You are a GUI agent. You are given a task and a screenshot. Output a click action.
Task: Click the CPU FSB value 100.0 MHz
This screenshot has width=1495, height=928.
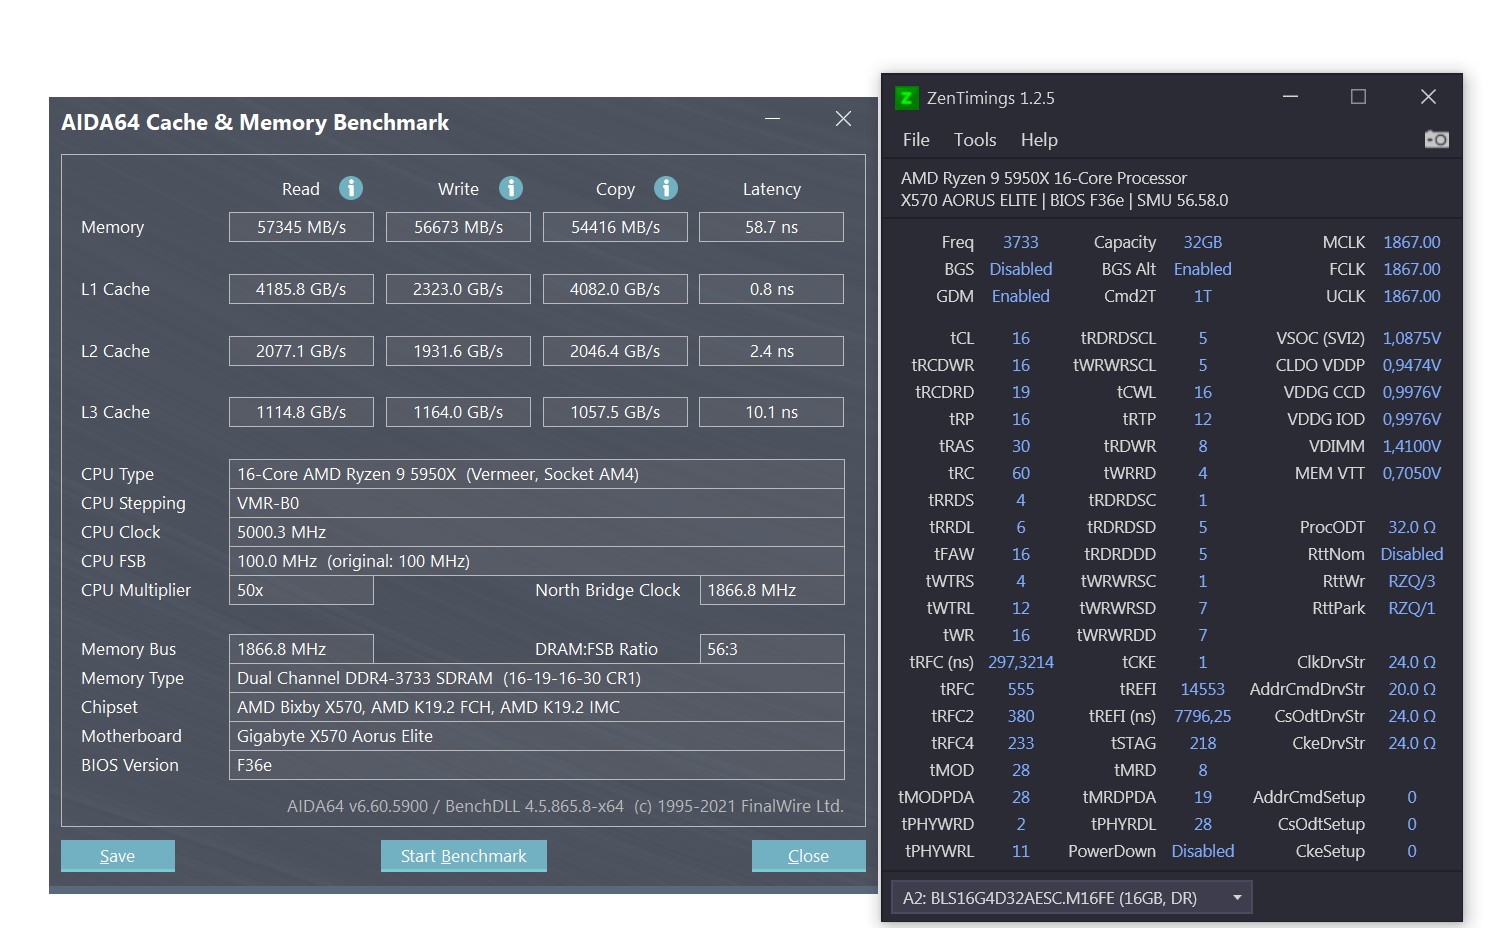[537, 561]
